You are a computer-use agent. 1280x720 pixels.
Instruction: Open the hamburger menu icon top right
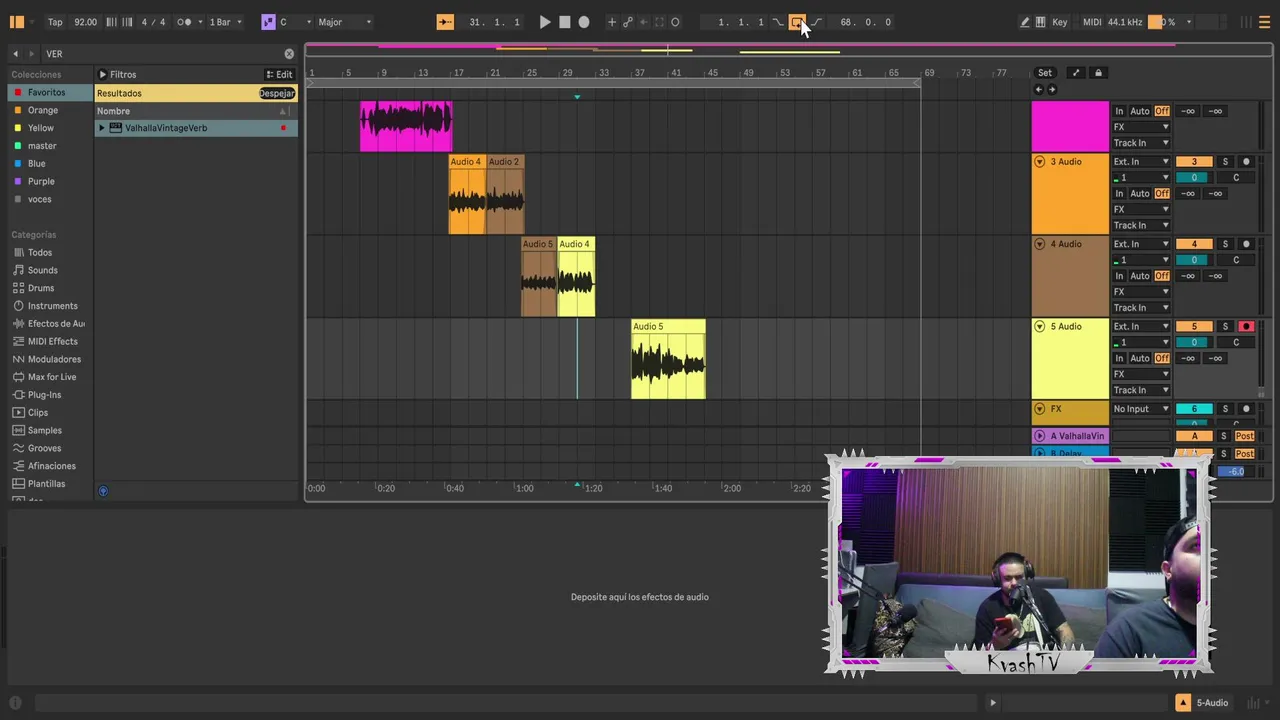[1264, 22]
